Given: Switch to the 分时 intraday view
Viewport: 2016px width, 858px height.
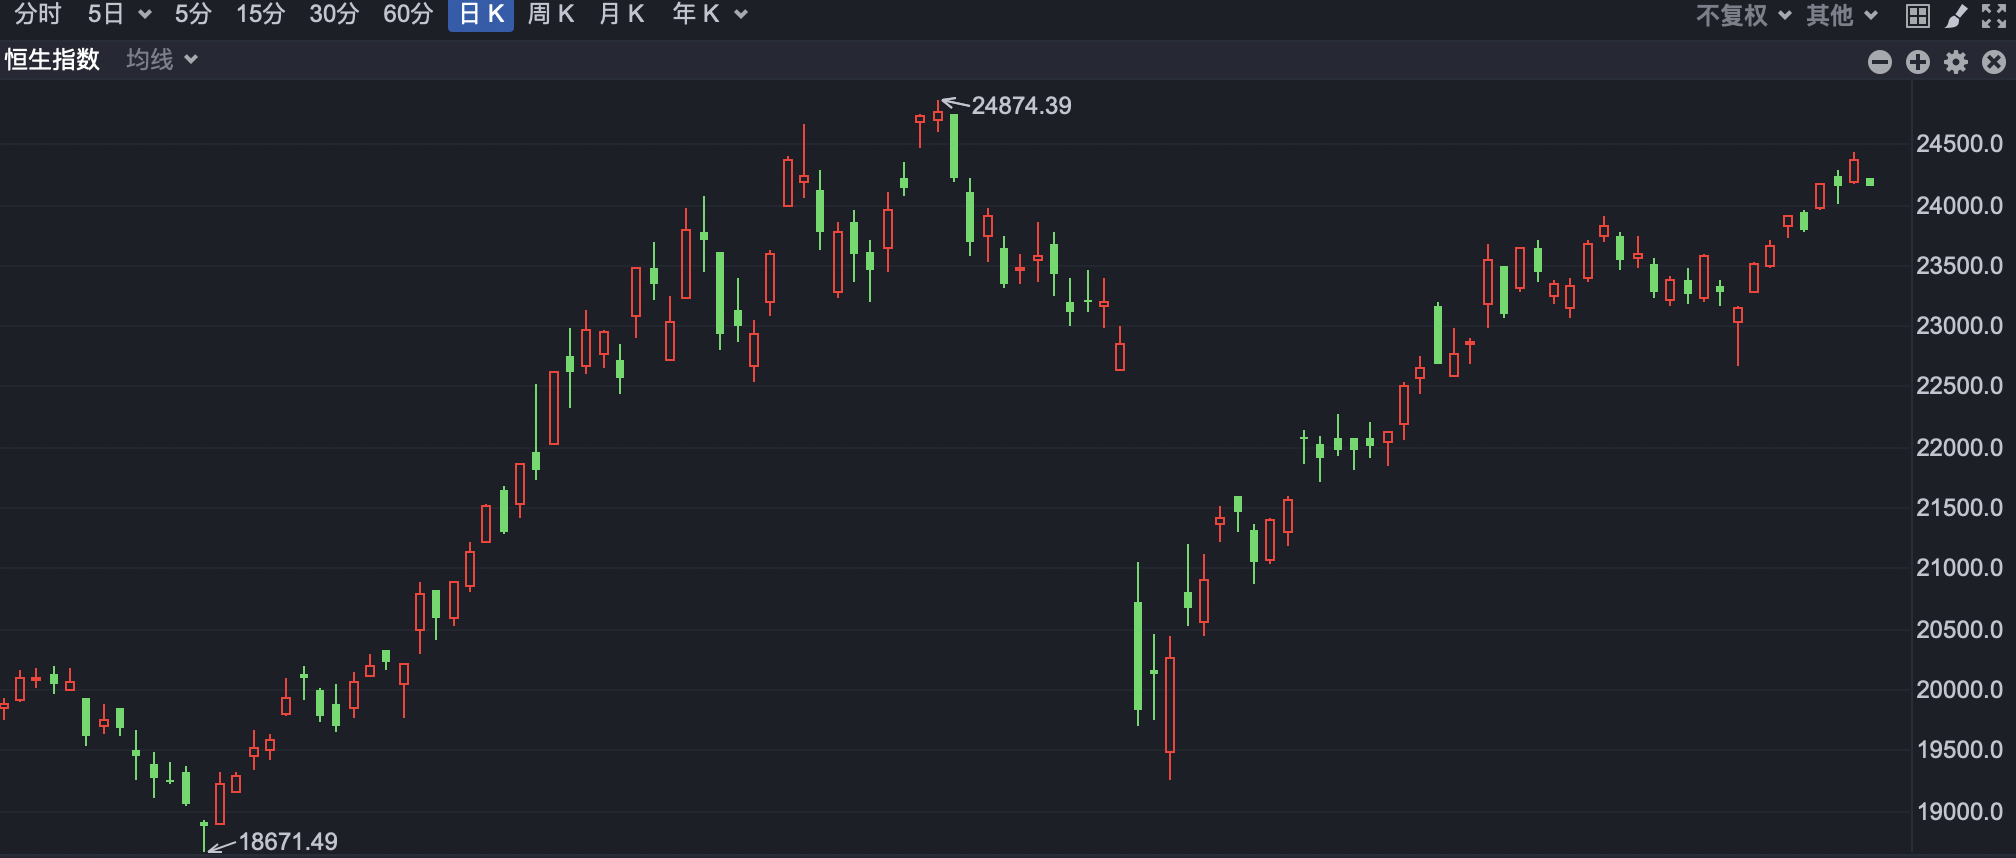Looking at the screenshot, I should (x=38, y=14).
